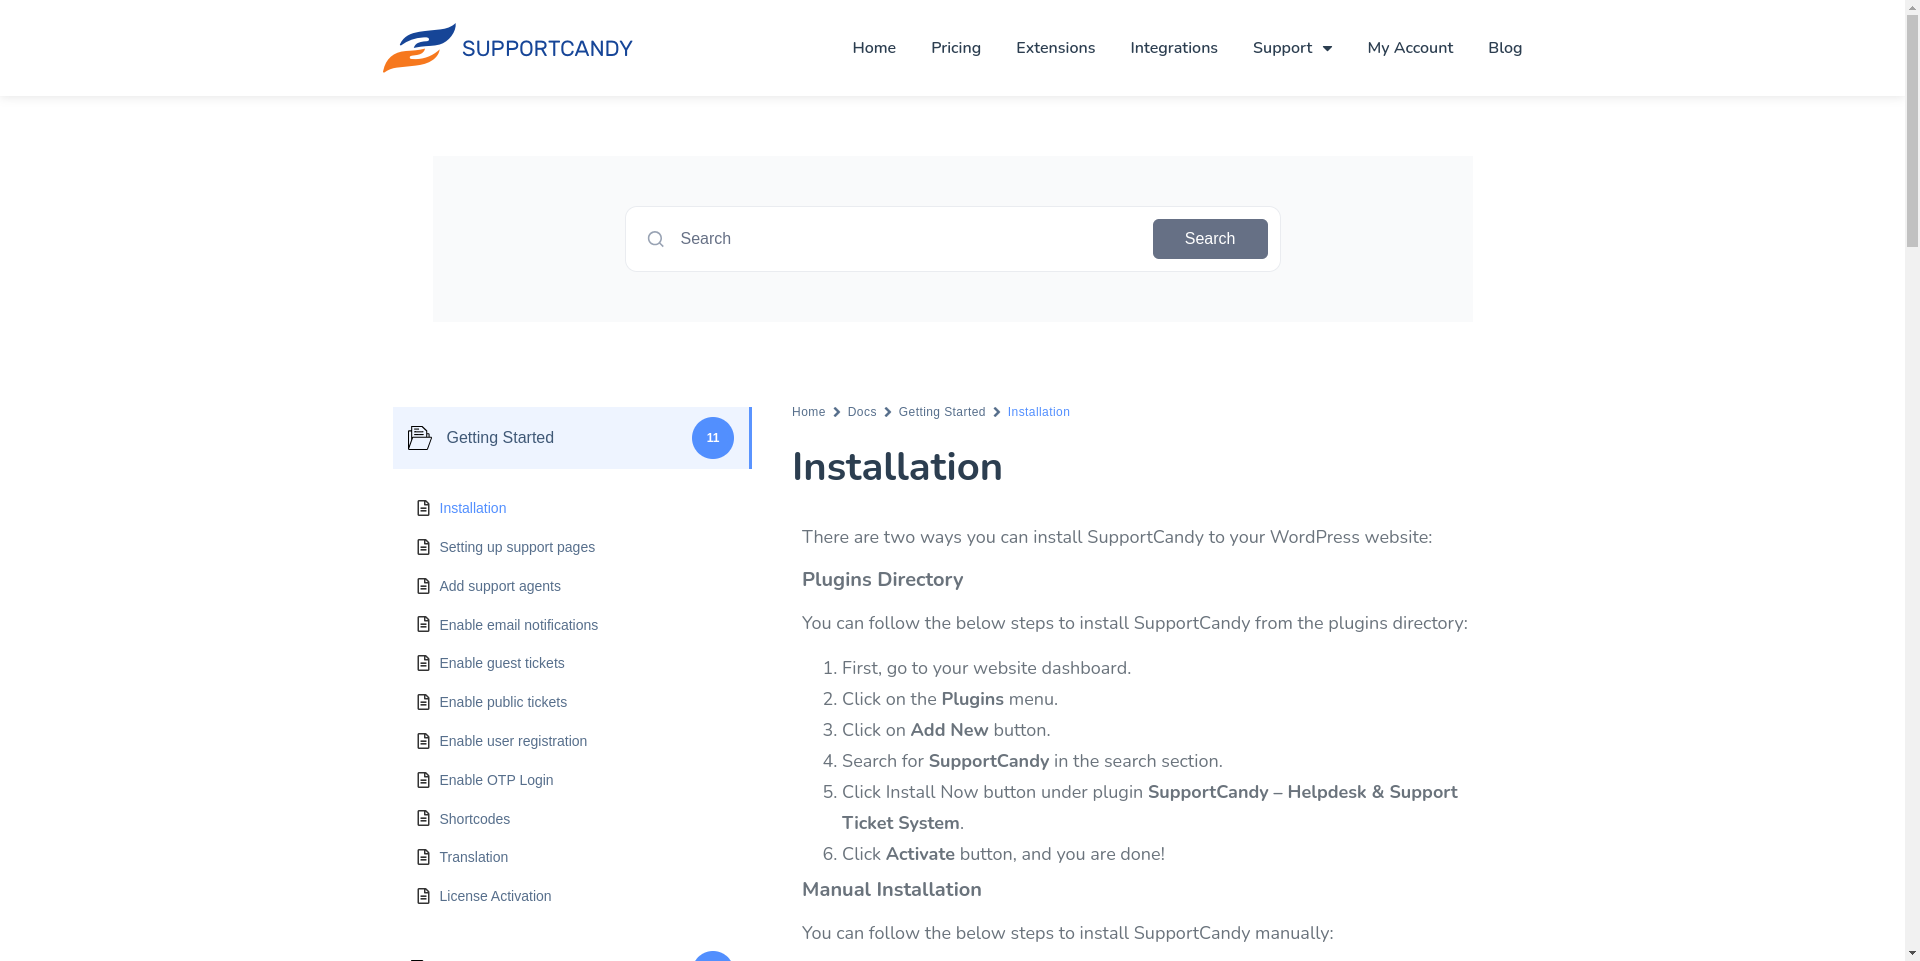Open the Integrations page
The image size is (1920, 961).
click(1174, 48)
